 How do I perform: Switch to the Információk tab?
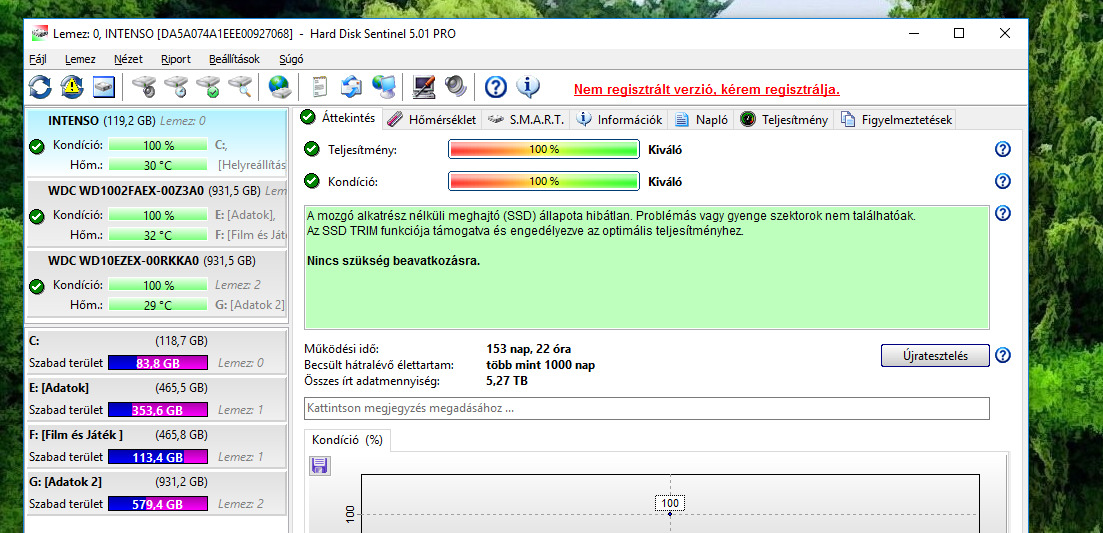pyautogui.click(x=619, y=120)
